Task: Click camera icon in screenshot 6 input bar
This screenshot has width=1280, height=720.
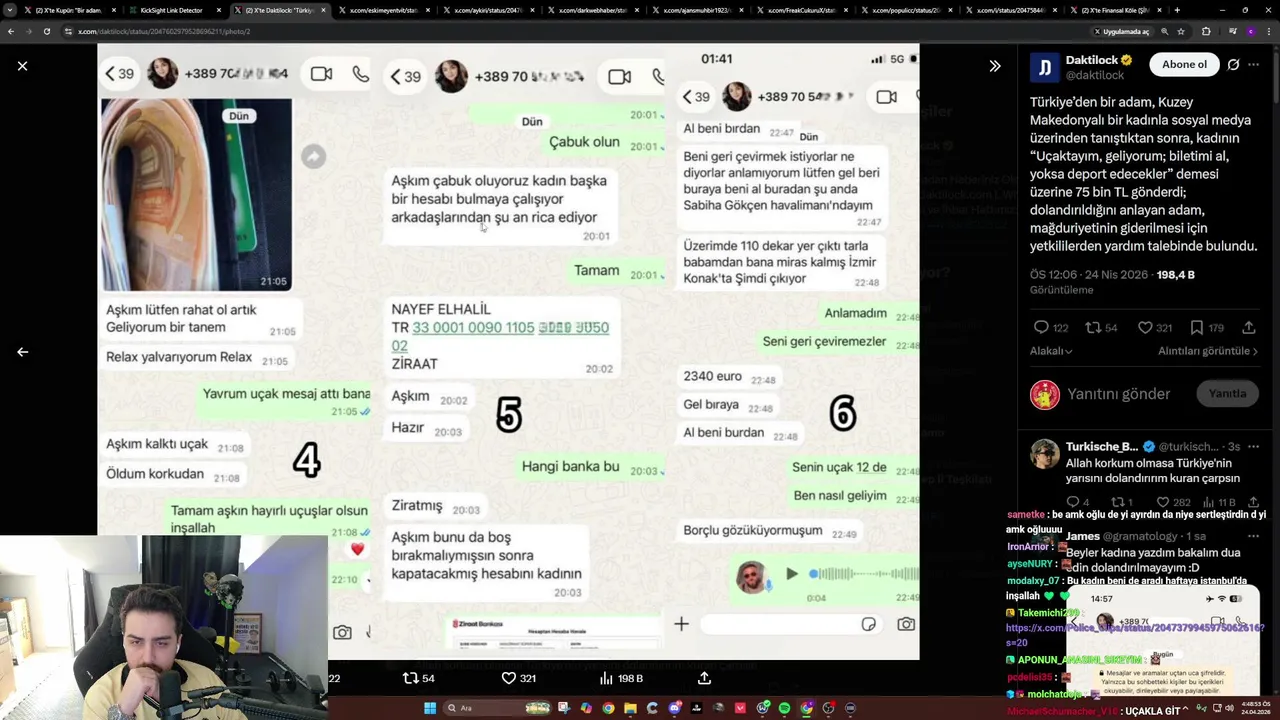Action: click(906, 624)
